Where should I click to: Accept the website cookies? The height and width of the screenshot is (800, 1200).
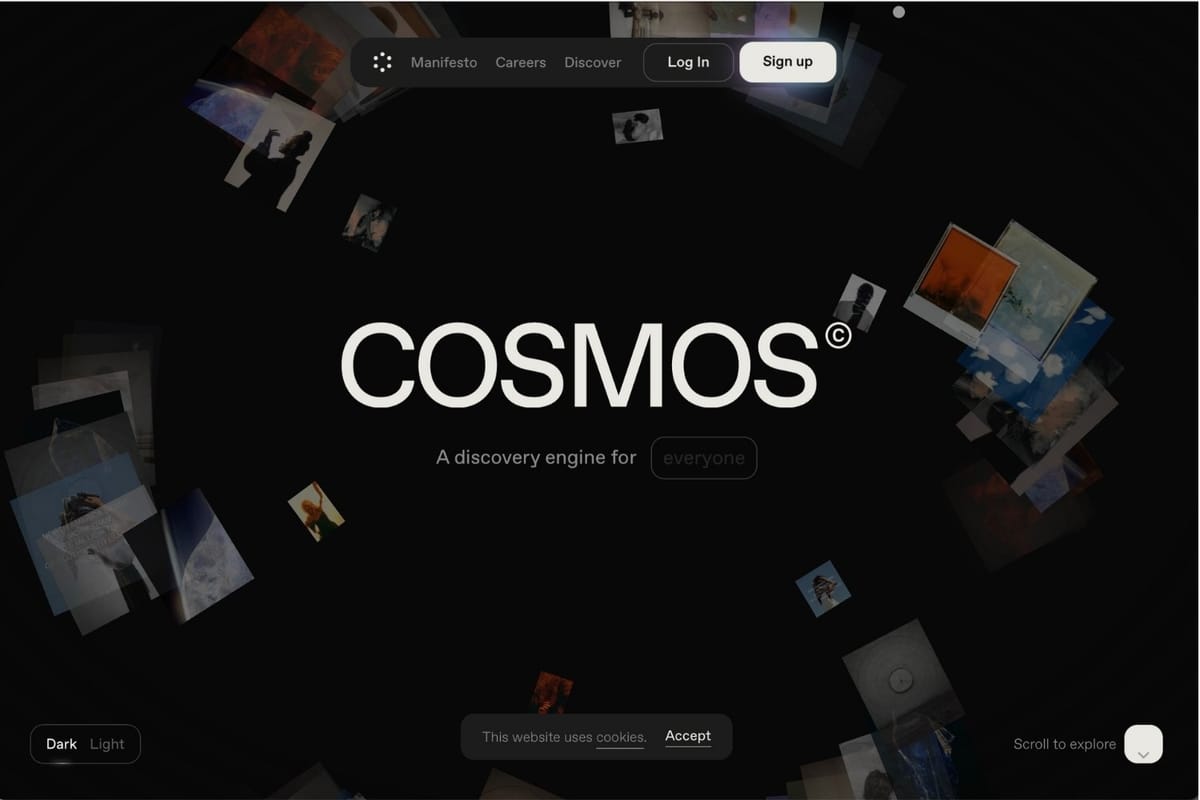tap(688, 735)
